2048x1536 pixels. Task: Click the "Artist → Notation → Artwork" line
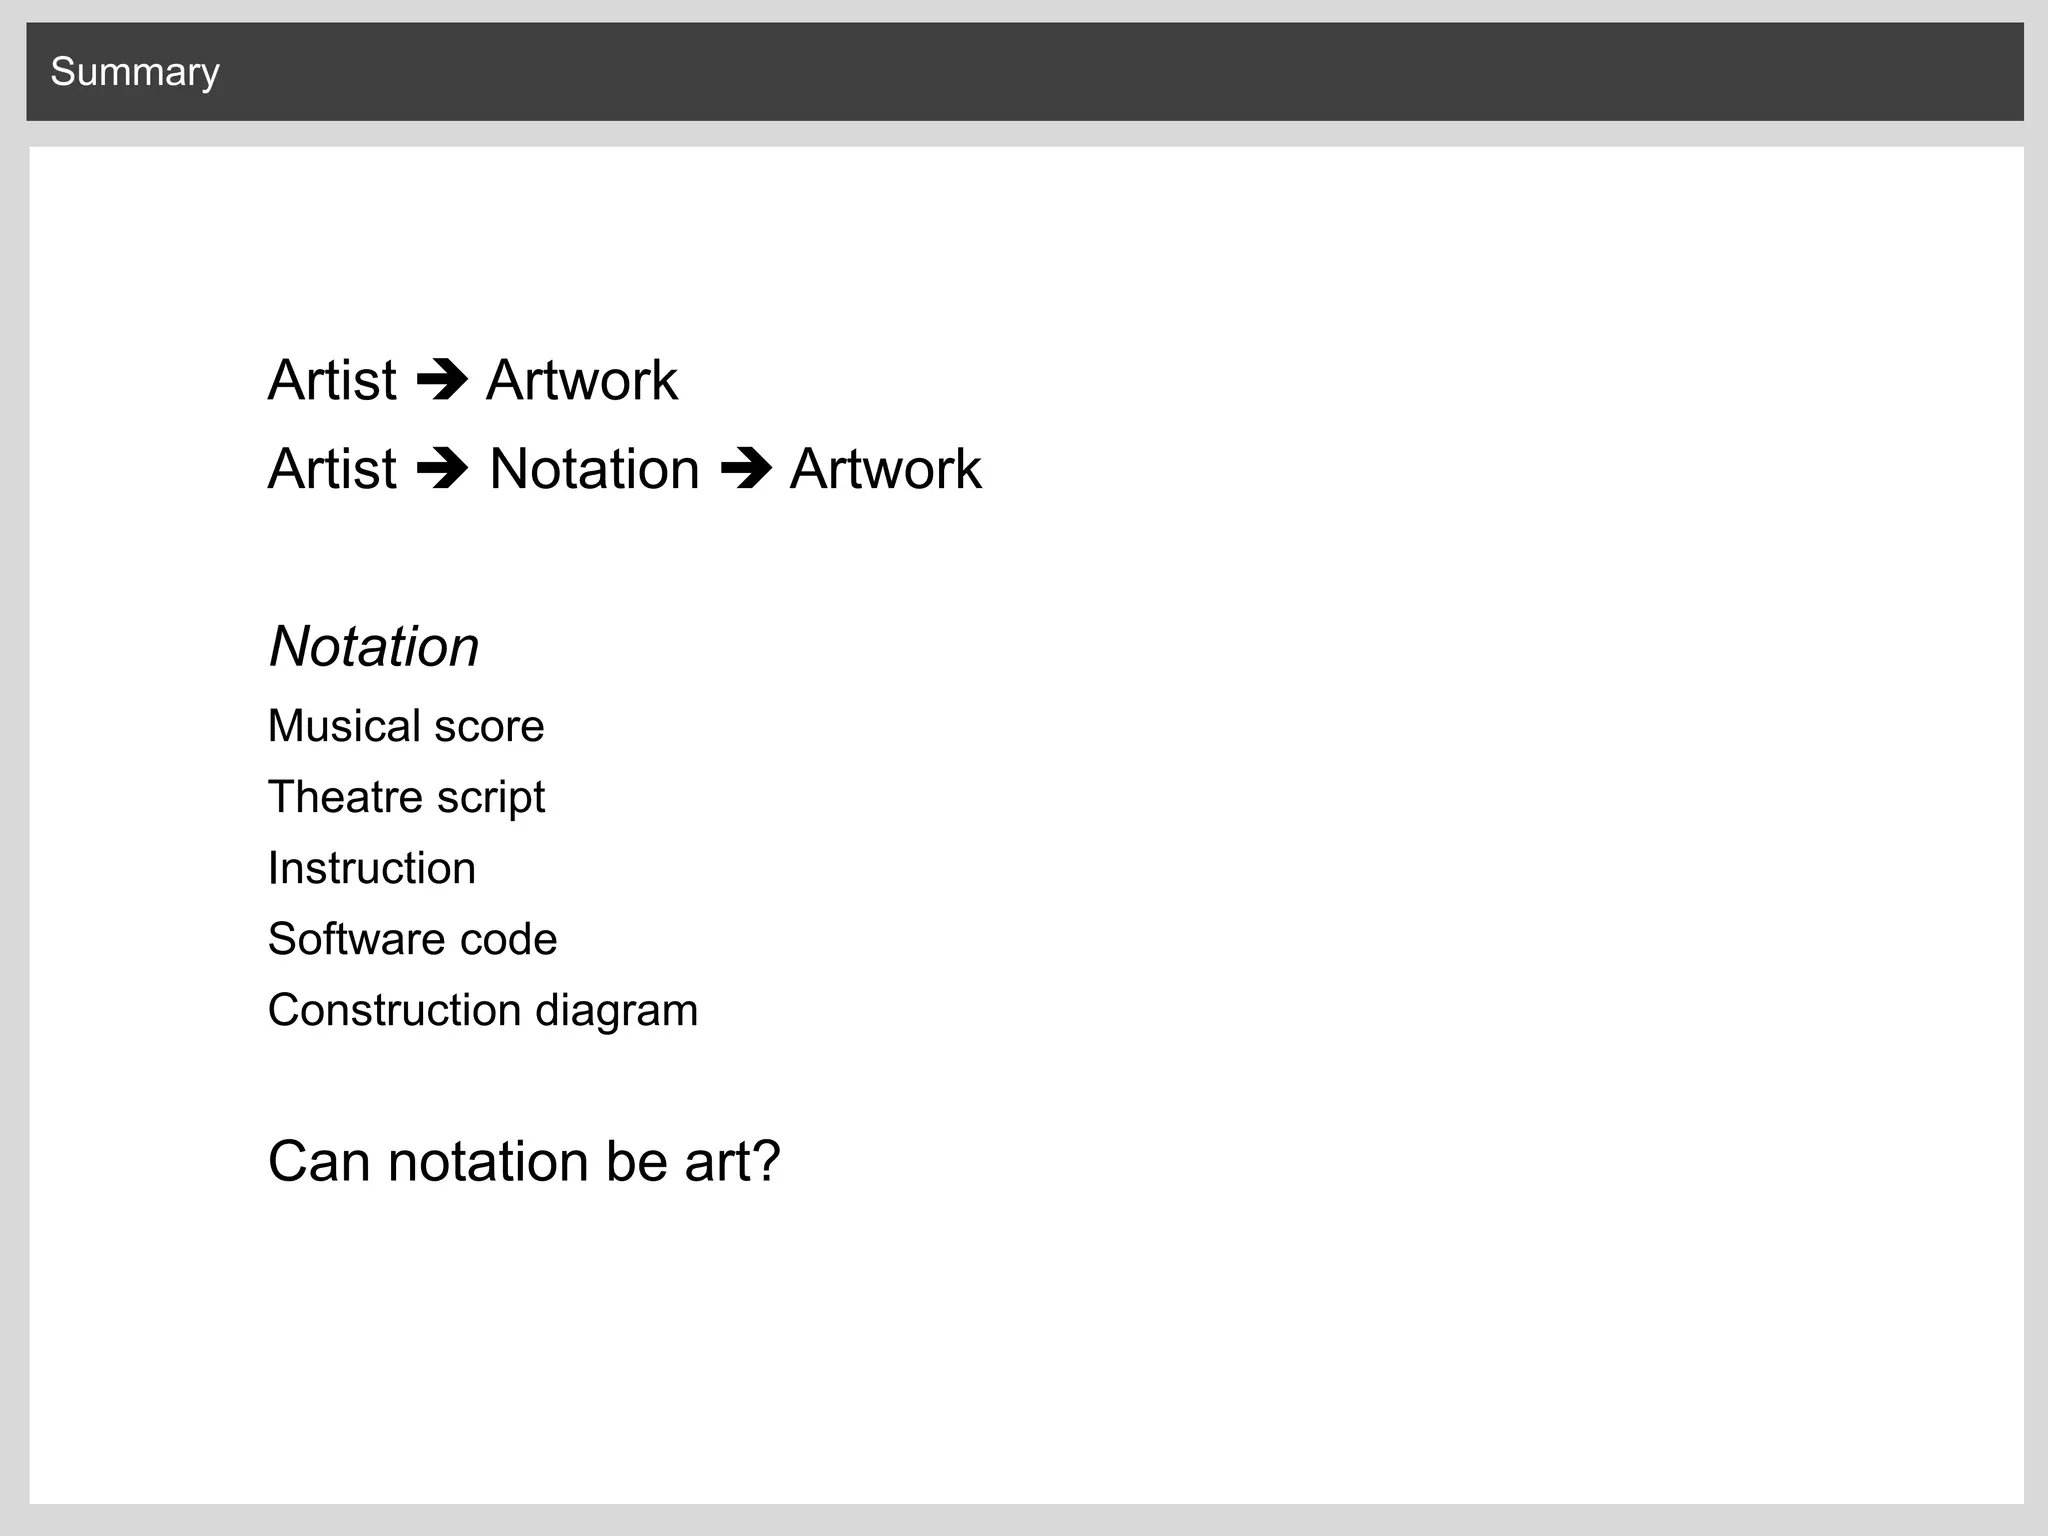tap(625, 469)
